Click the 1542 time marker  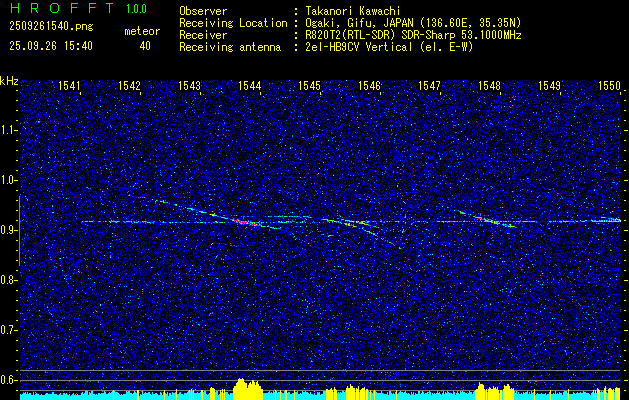[130, 85]
